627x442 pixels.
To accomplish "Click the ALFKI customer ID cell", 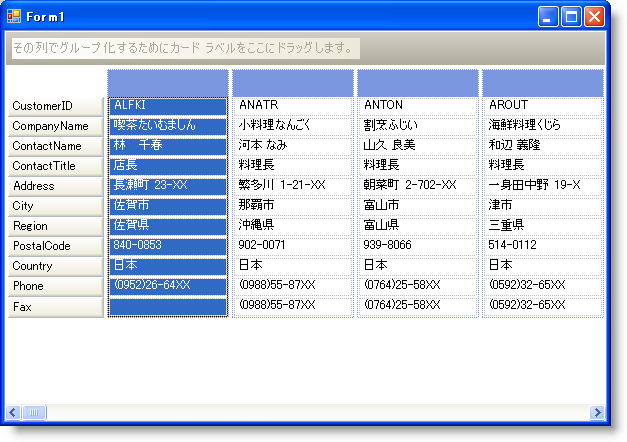I will tap(168, 106).
